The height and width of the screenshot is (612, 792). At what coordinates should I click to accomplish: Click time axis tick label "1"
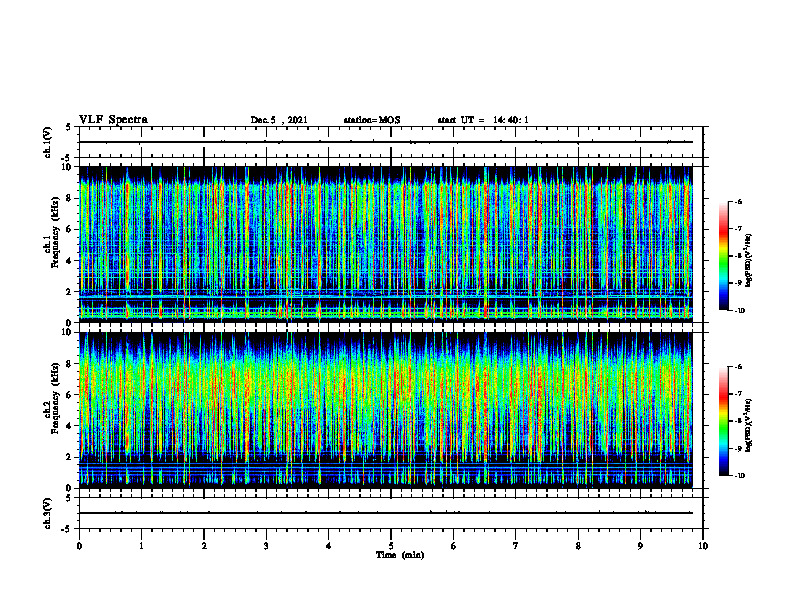pyautogui.click(x=141, y=546)
